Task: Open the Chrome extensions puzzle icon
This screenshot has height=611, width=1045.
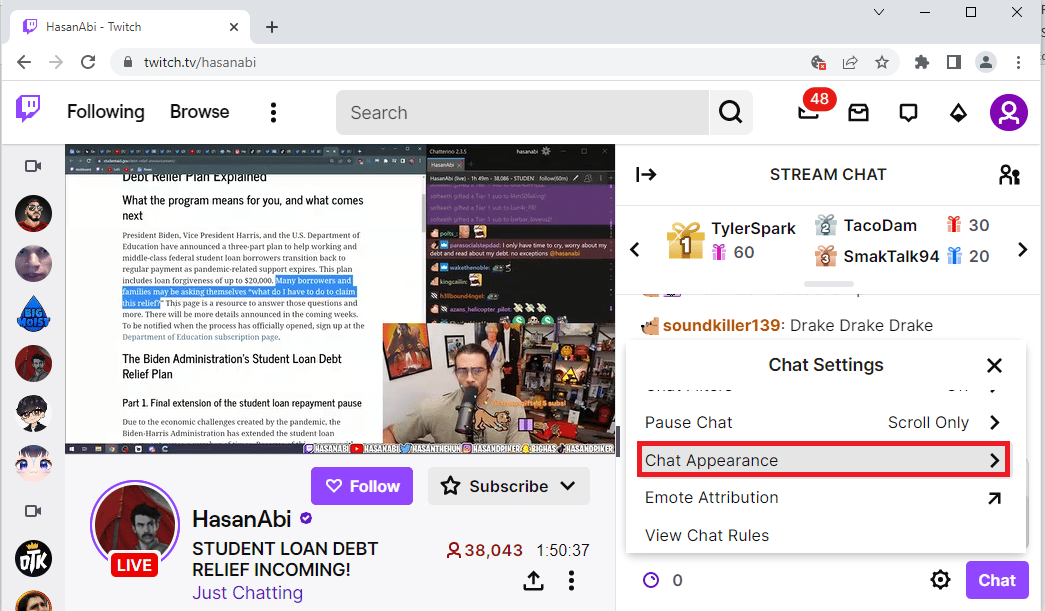Action: (x=922, y=62)
